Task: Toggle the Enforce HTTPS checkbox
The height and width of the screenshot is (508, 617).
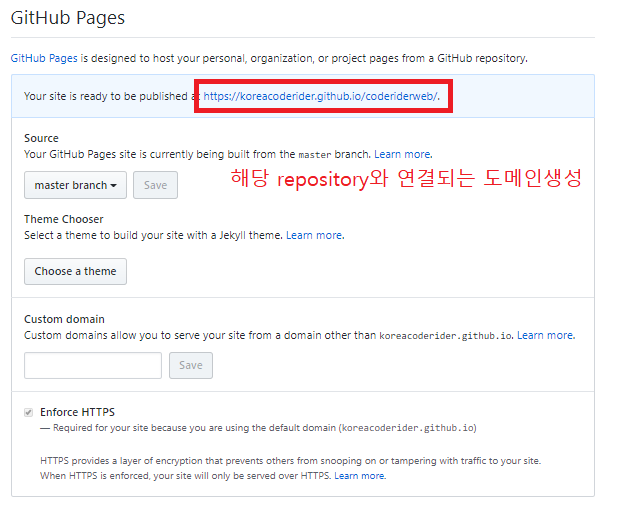Action: pos(28,412)
